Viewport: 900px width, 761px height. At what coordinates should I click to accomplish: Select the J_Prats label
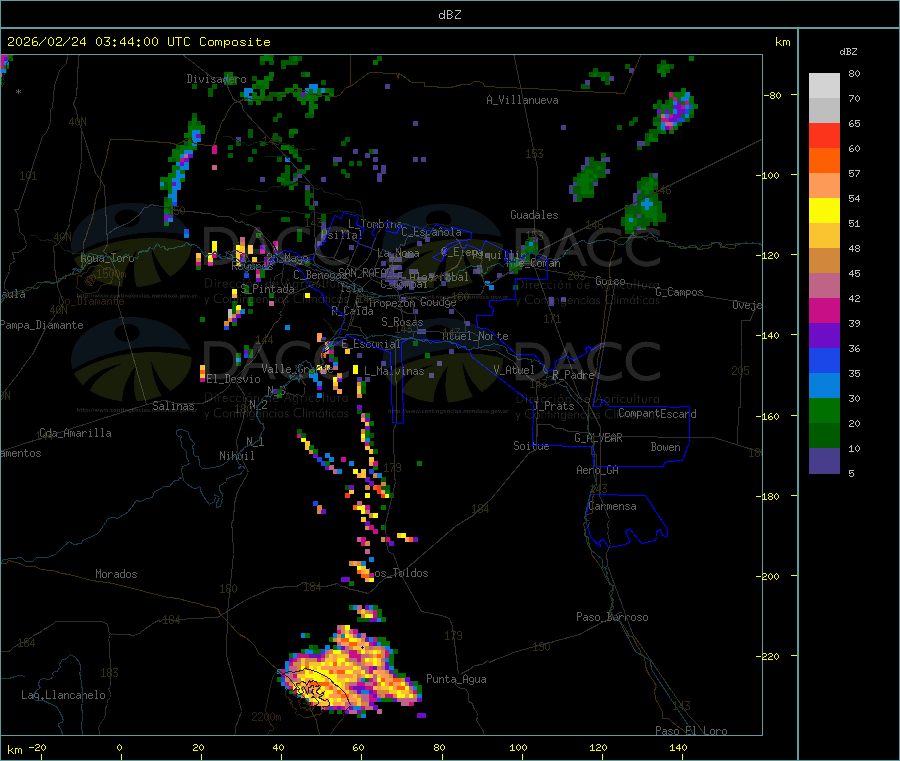(554, 406)
